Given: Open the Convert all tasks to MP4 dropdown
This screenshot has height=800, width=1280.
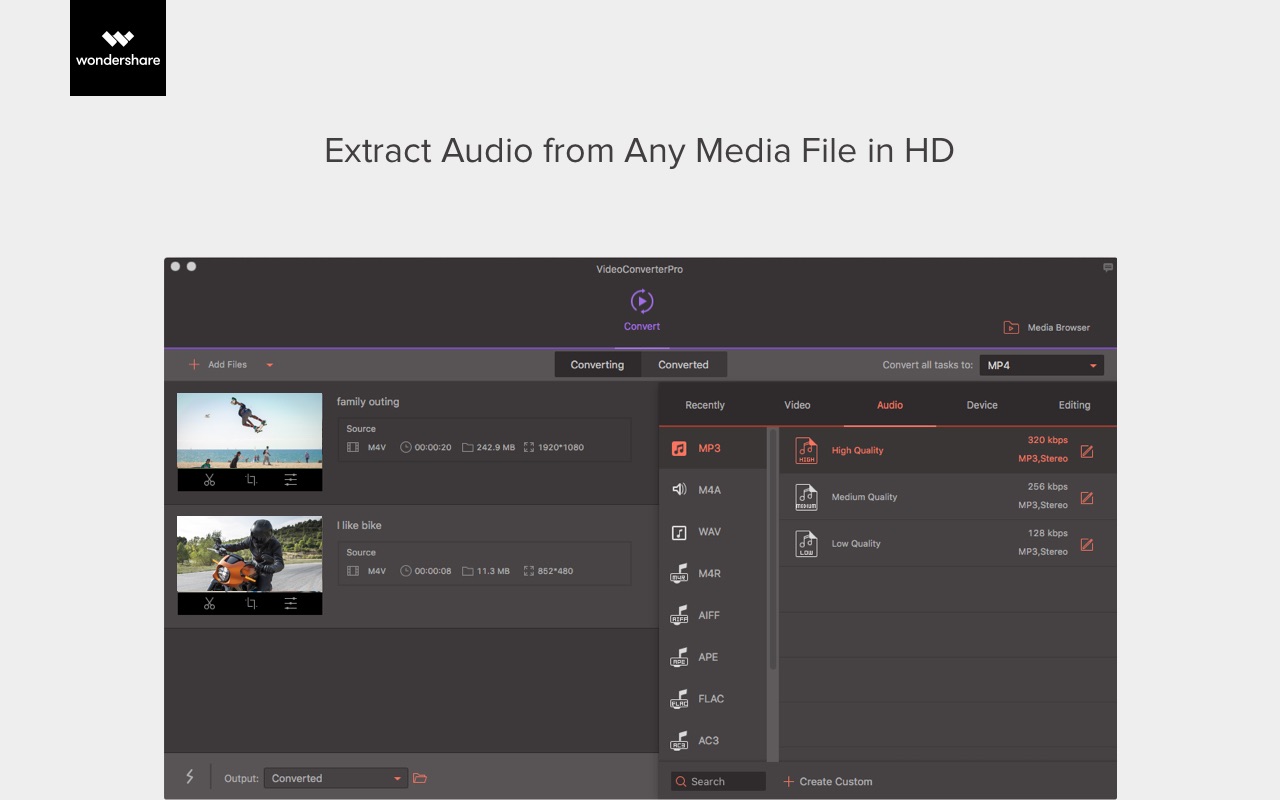Looking at the screenshot, I should 1042,365.
